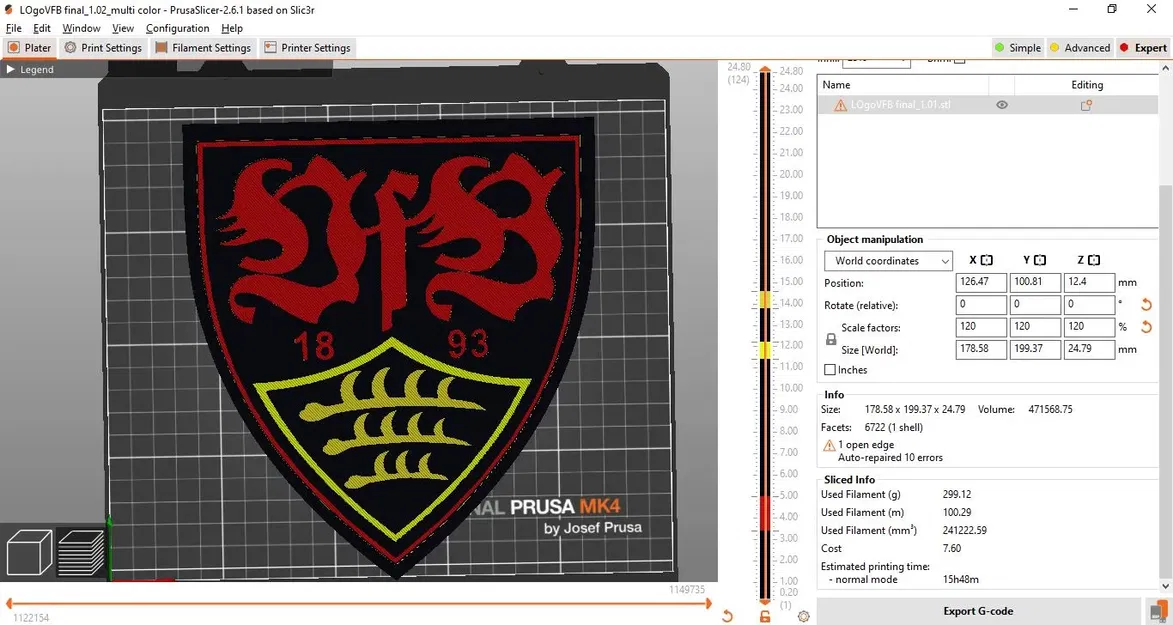The height and width of the screenshot is (625, 1173).
Task: Click the 15h48m print time value
Action: pos(961,579)
